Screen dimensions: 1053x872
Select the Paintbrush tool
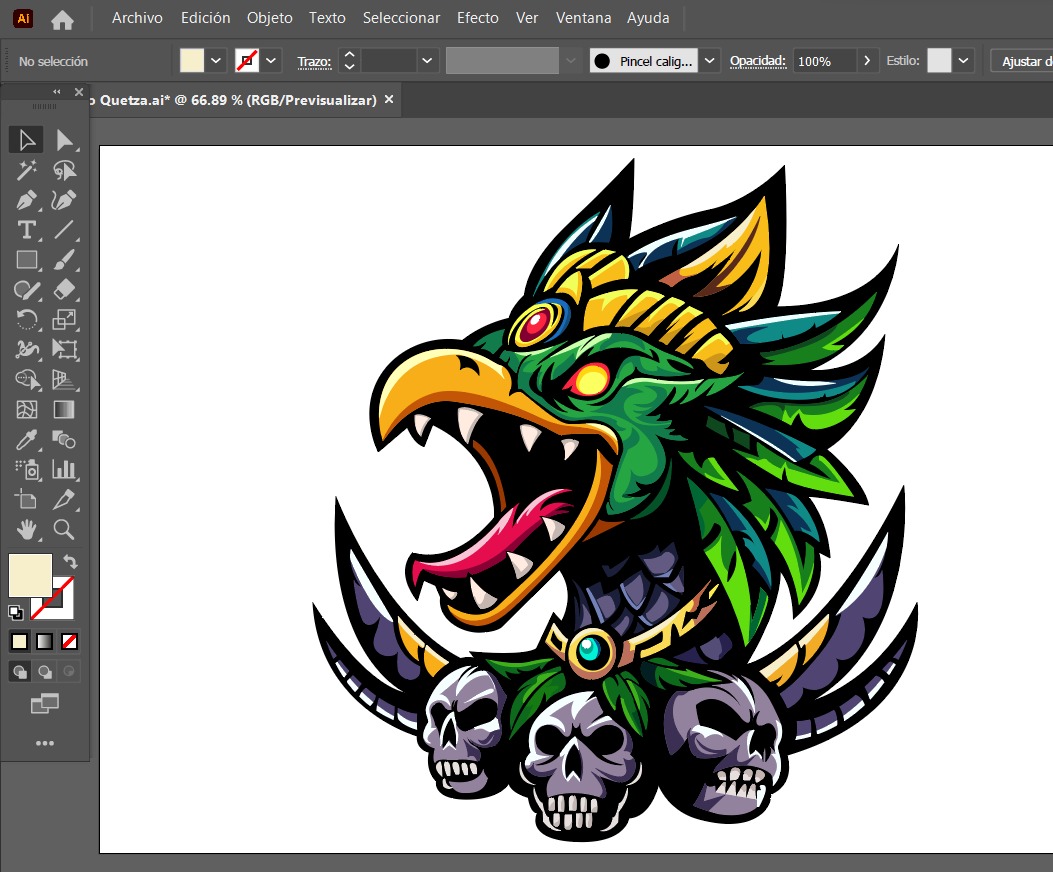pos(65,260)
